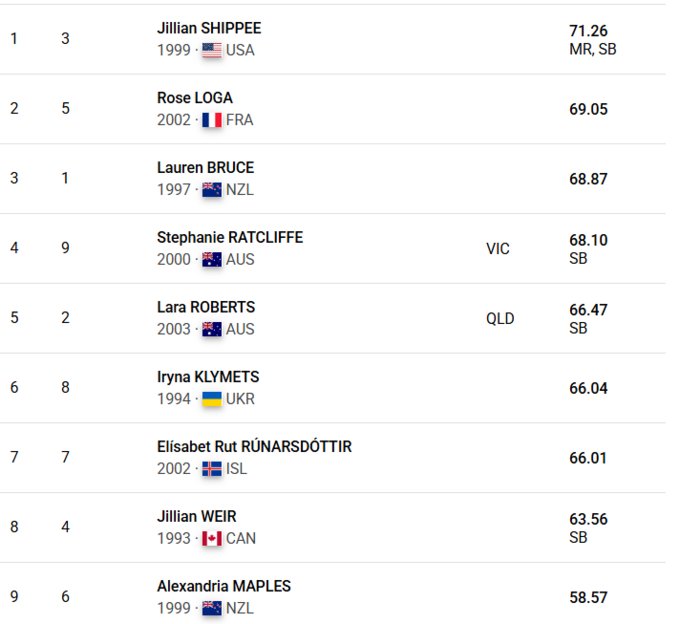Click the Icelandic flag under Elísabet Rut Rúnarsdóttir
The width and height of the screenshot is (680, 624).
(211, 469)
